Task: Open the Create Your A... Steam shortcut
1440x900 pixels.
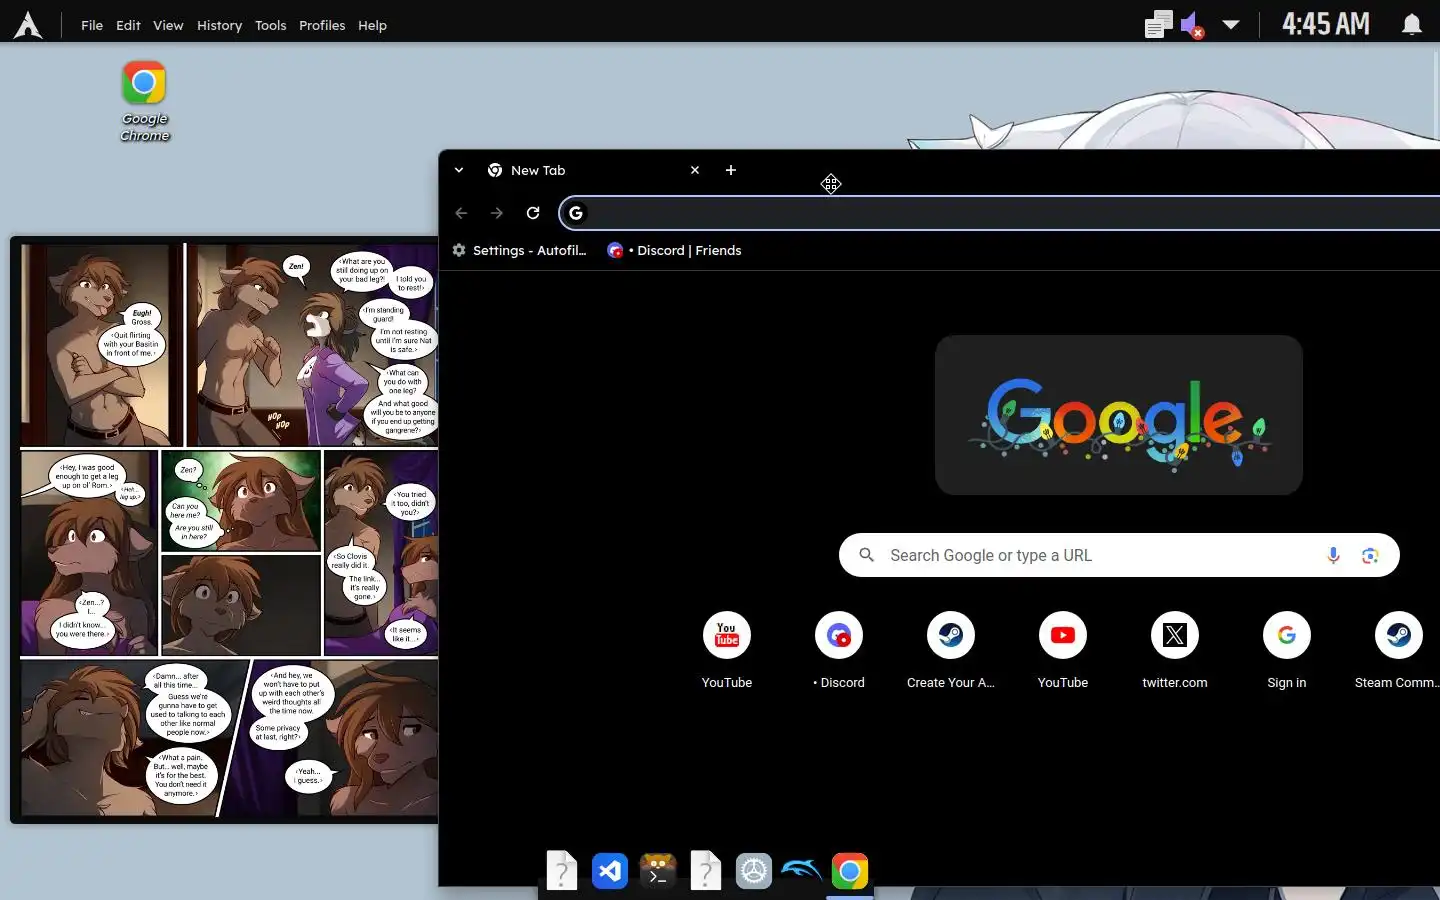Action: (x=951, y=651)
